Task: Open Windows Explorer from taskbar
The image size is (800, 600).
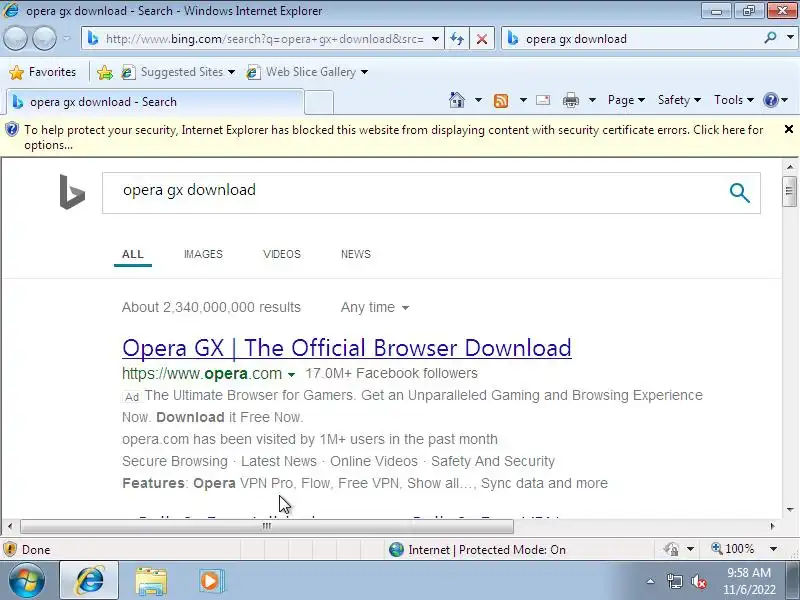Action: tap(151, 581)
